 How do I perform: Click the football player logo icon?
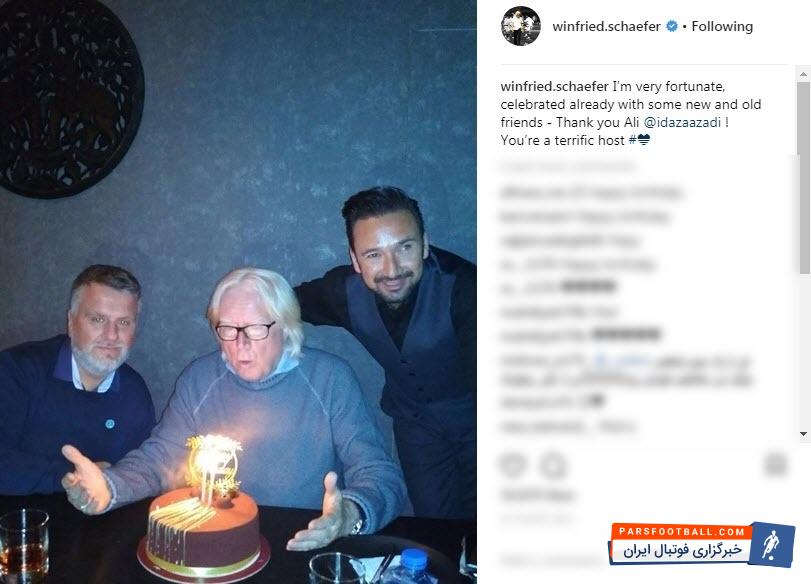pos(771,545)
